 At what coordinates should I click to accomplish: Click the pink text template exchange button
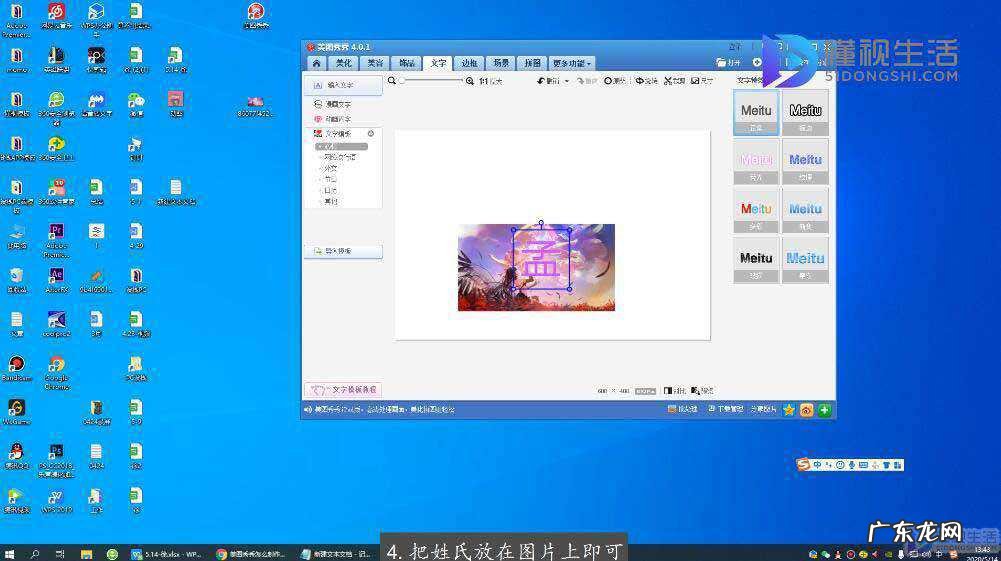pyautogui.click(x=343, y=390)
